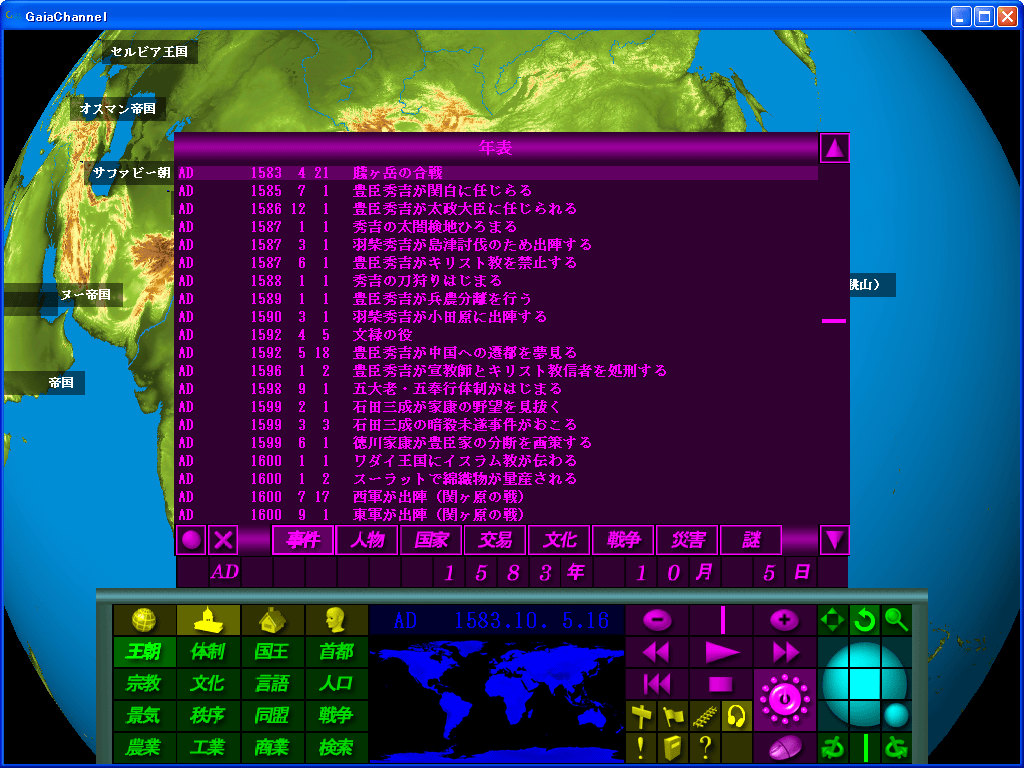Viewport: 1024px width, 768px height.
Task: Select the 農業 display mode
Action: click(144, 748)
